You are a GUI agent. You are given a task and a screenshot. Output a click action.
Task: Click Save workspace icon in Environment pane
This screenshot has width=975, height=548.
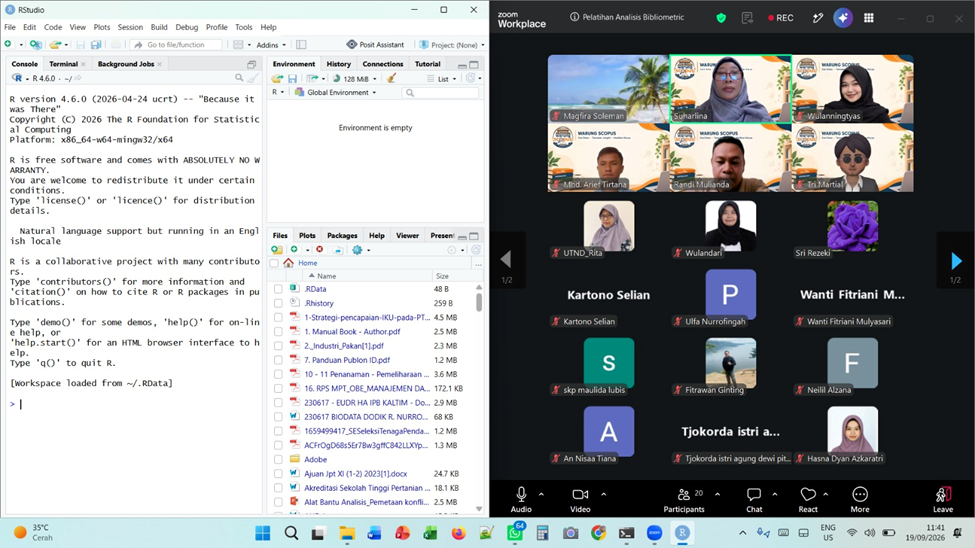[292, 79]
